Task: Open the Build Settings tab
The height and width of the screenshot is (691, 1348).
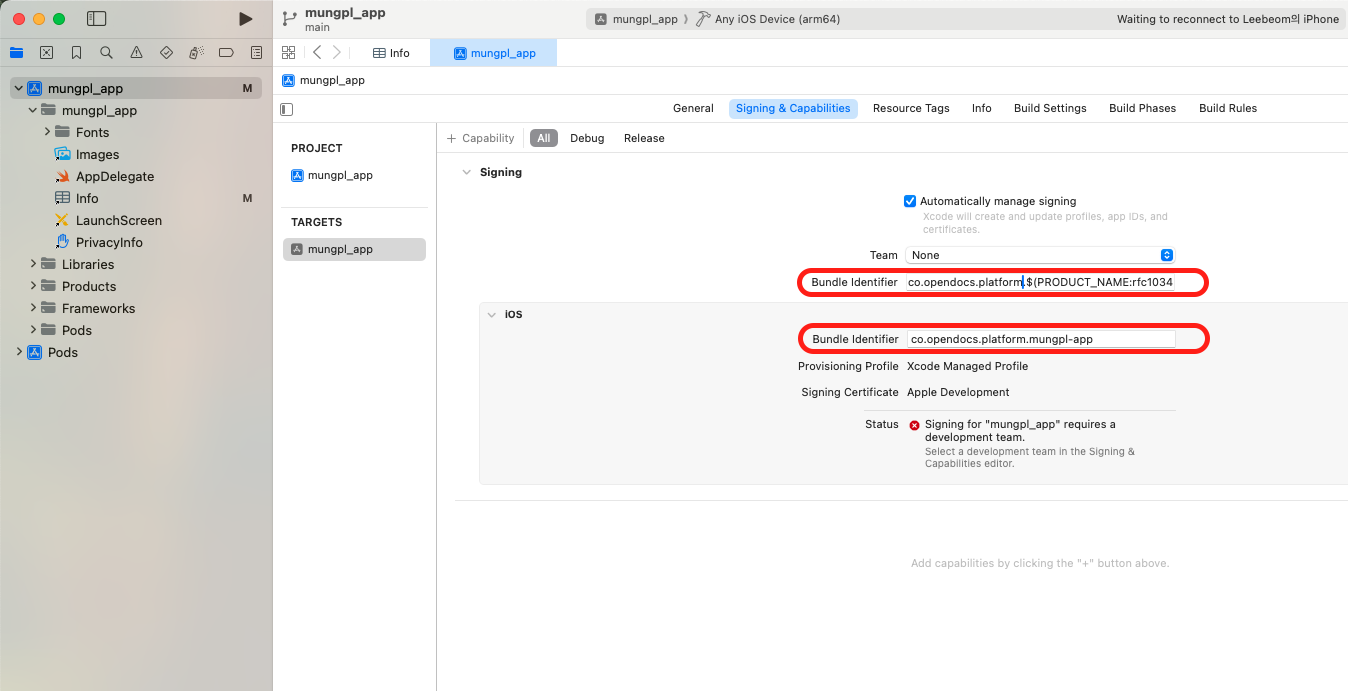Action: (1050, 108)
